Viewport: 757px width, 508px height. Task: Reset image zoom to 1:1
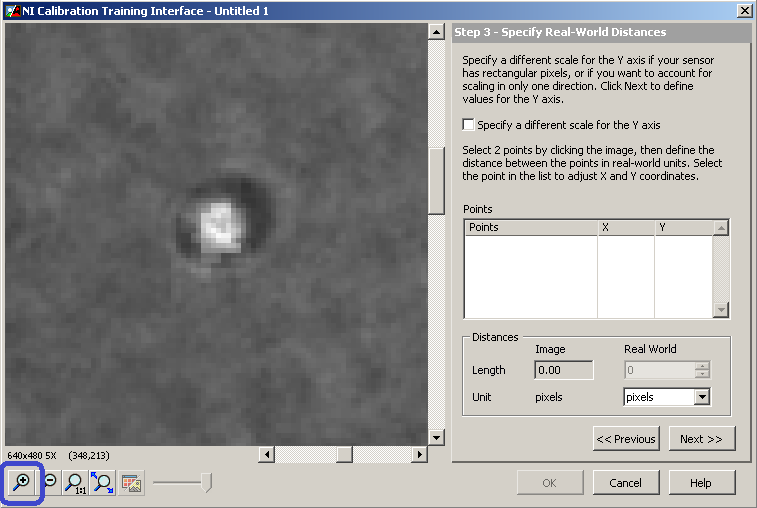click(x=75, y=482)
